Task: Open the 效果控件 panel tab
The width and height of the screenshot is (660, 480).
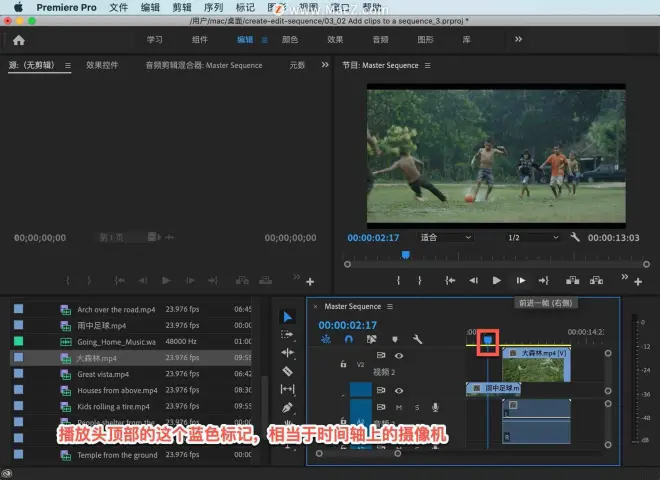Action: (102, 65)
